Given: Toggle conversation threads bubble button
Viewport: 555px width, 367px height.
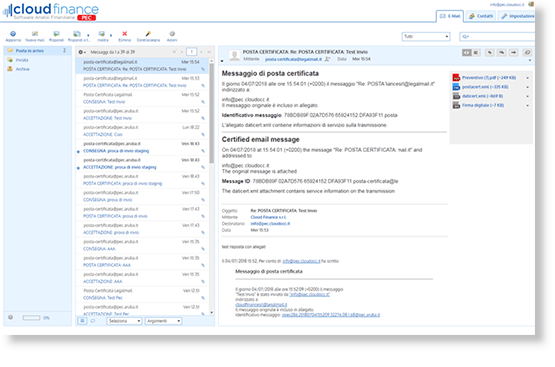Looking at the screenshot, I should [93, 321].
